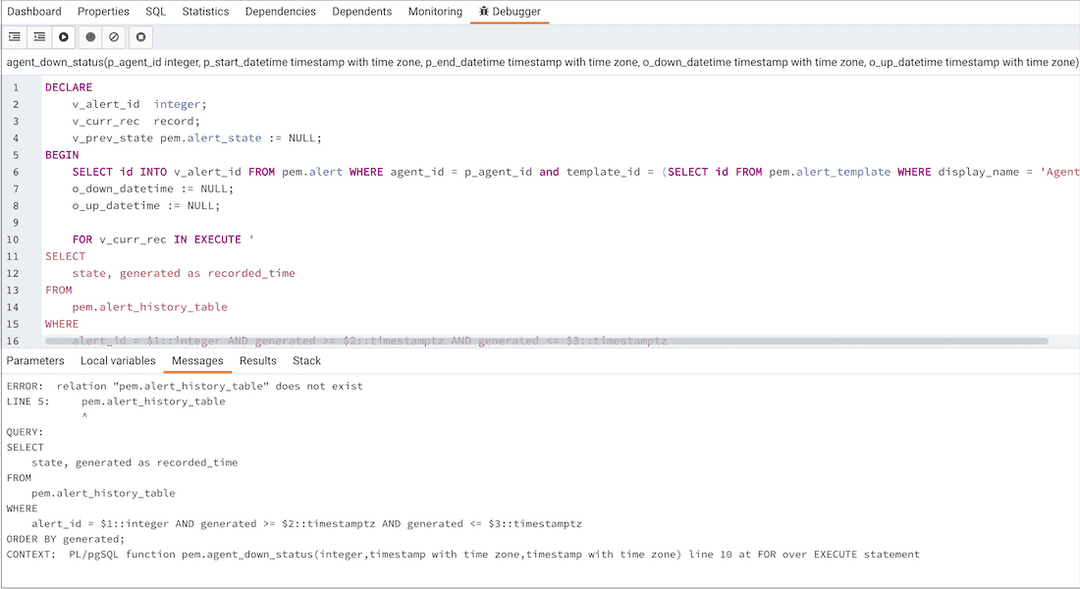
Task: Click the 'alert_id = $1::integer' messages line
Action: click(x=307, y=524)
